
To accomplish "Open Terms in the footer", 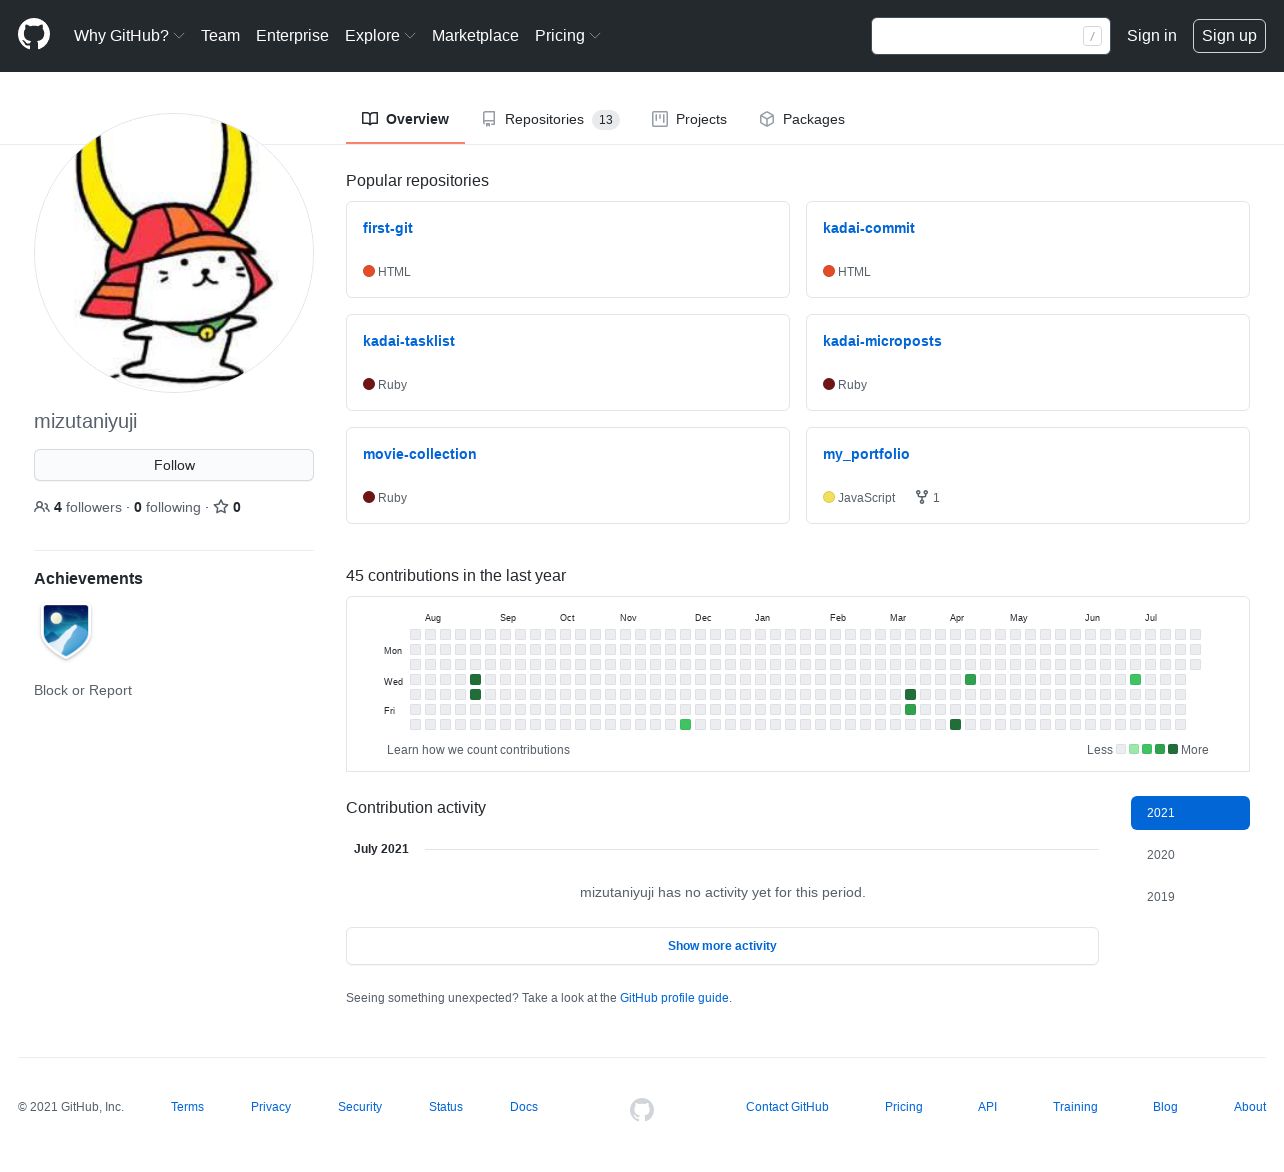I will point(187,1107).
